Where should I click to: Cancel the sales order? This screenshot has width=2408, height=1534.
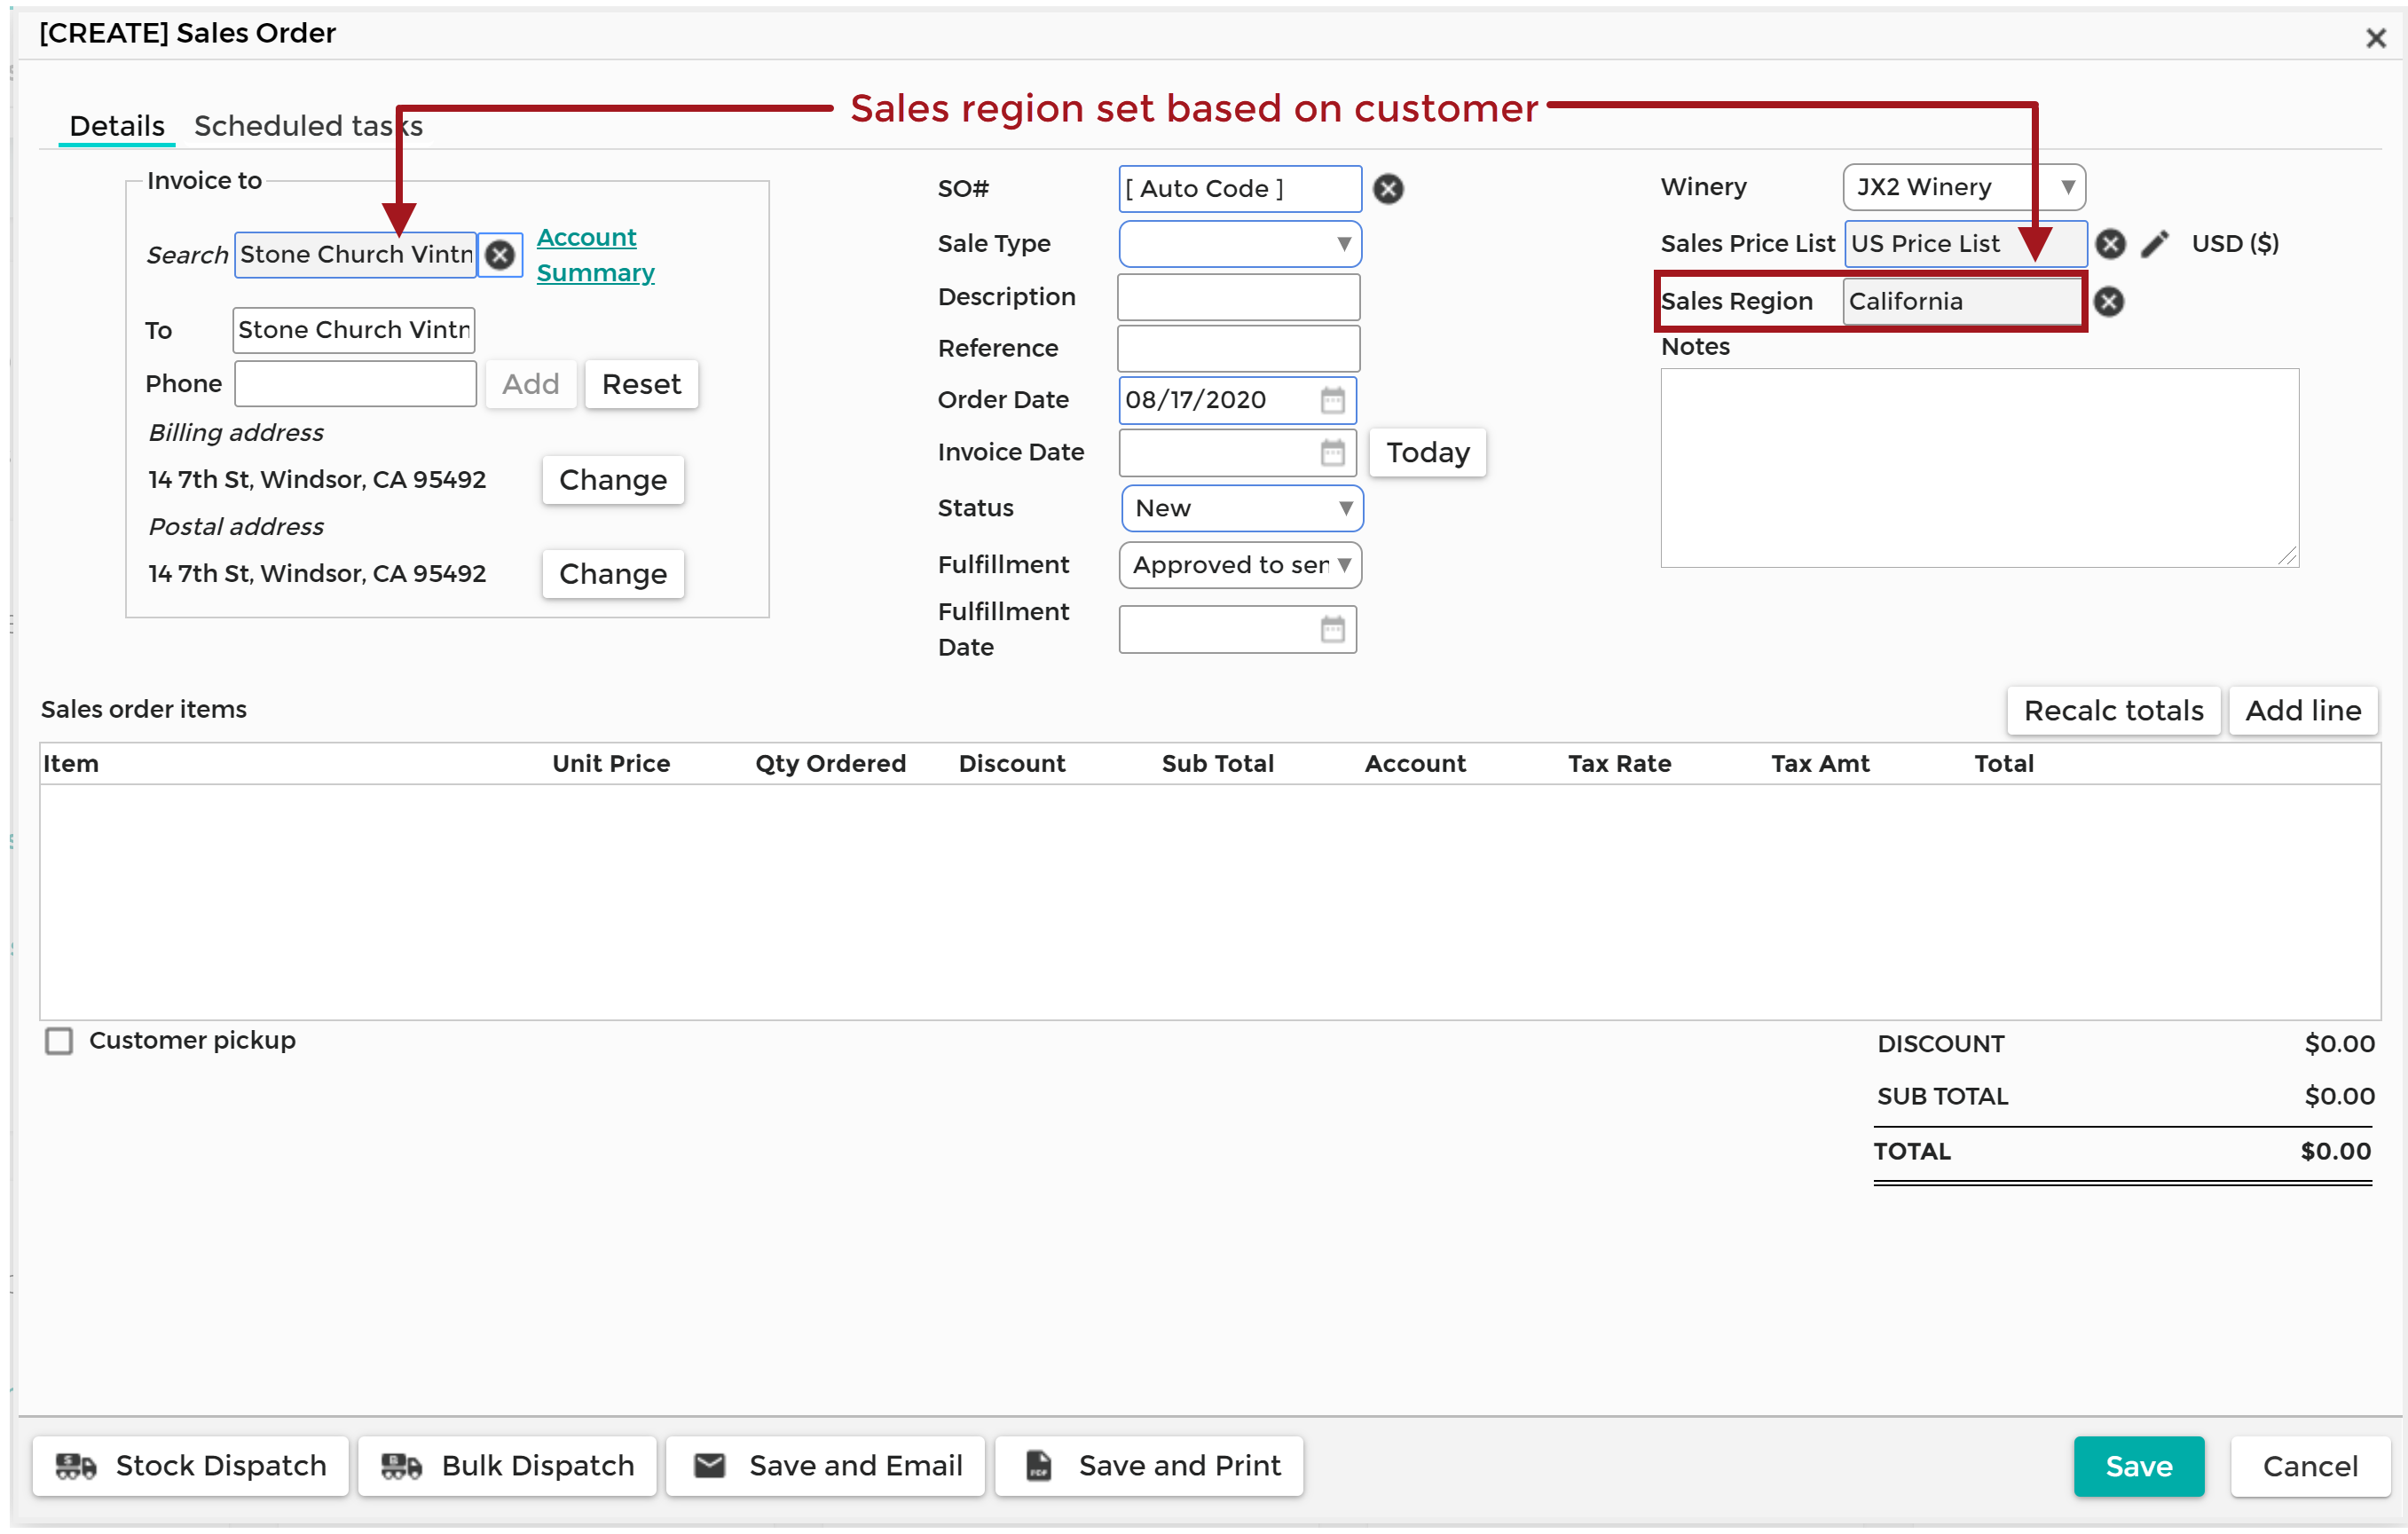(2310, 1467)
